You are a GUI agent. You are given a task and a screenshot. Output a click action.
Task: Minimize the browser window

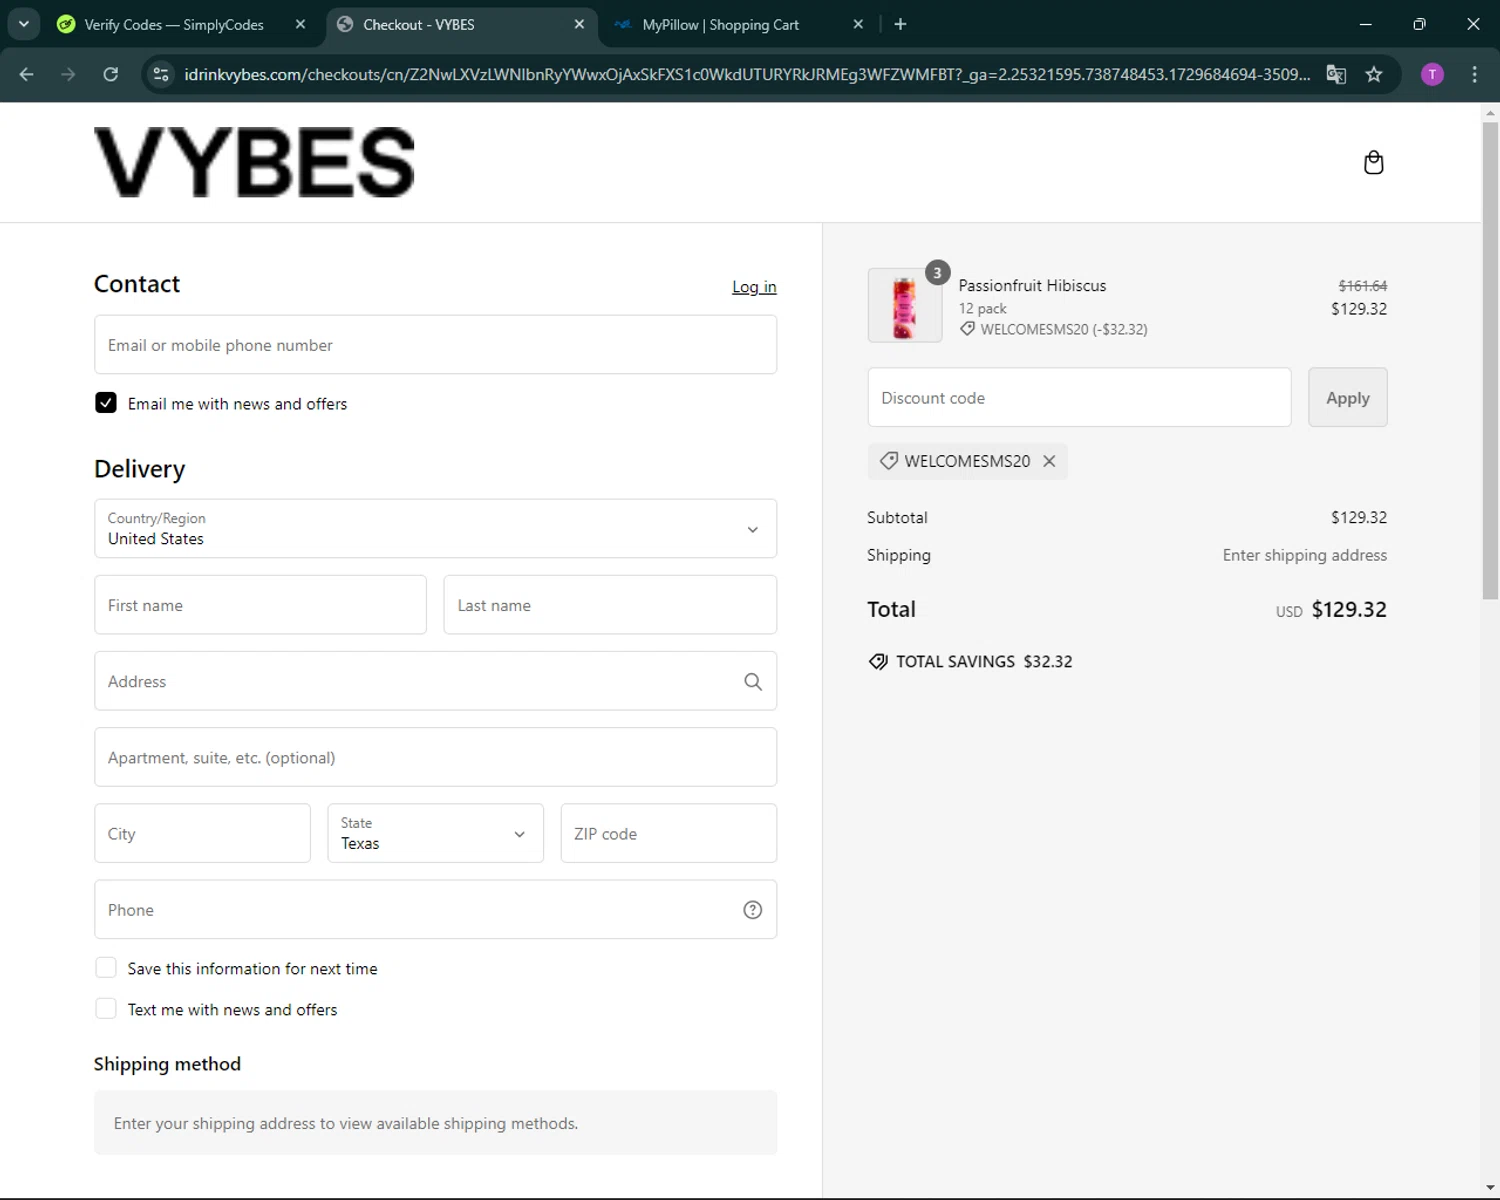click(1365, 24)
